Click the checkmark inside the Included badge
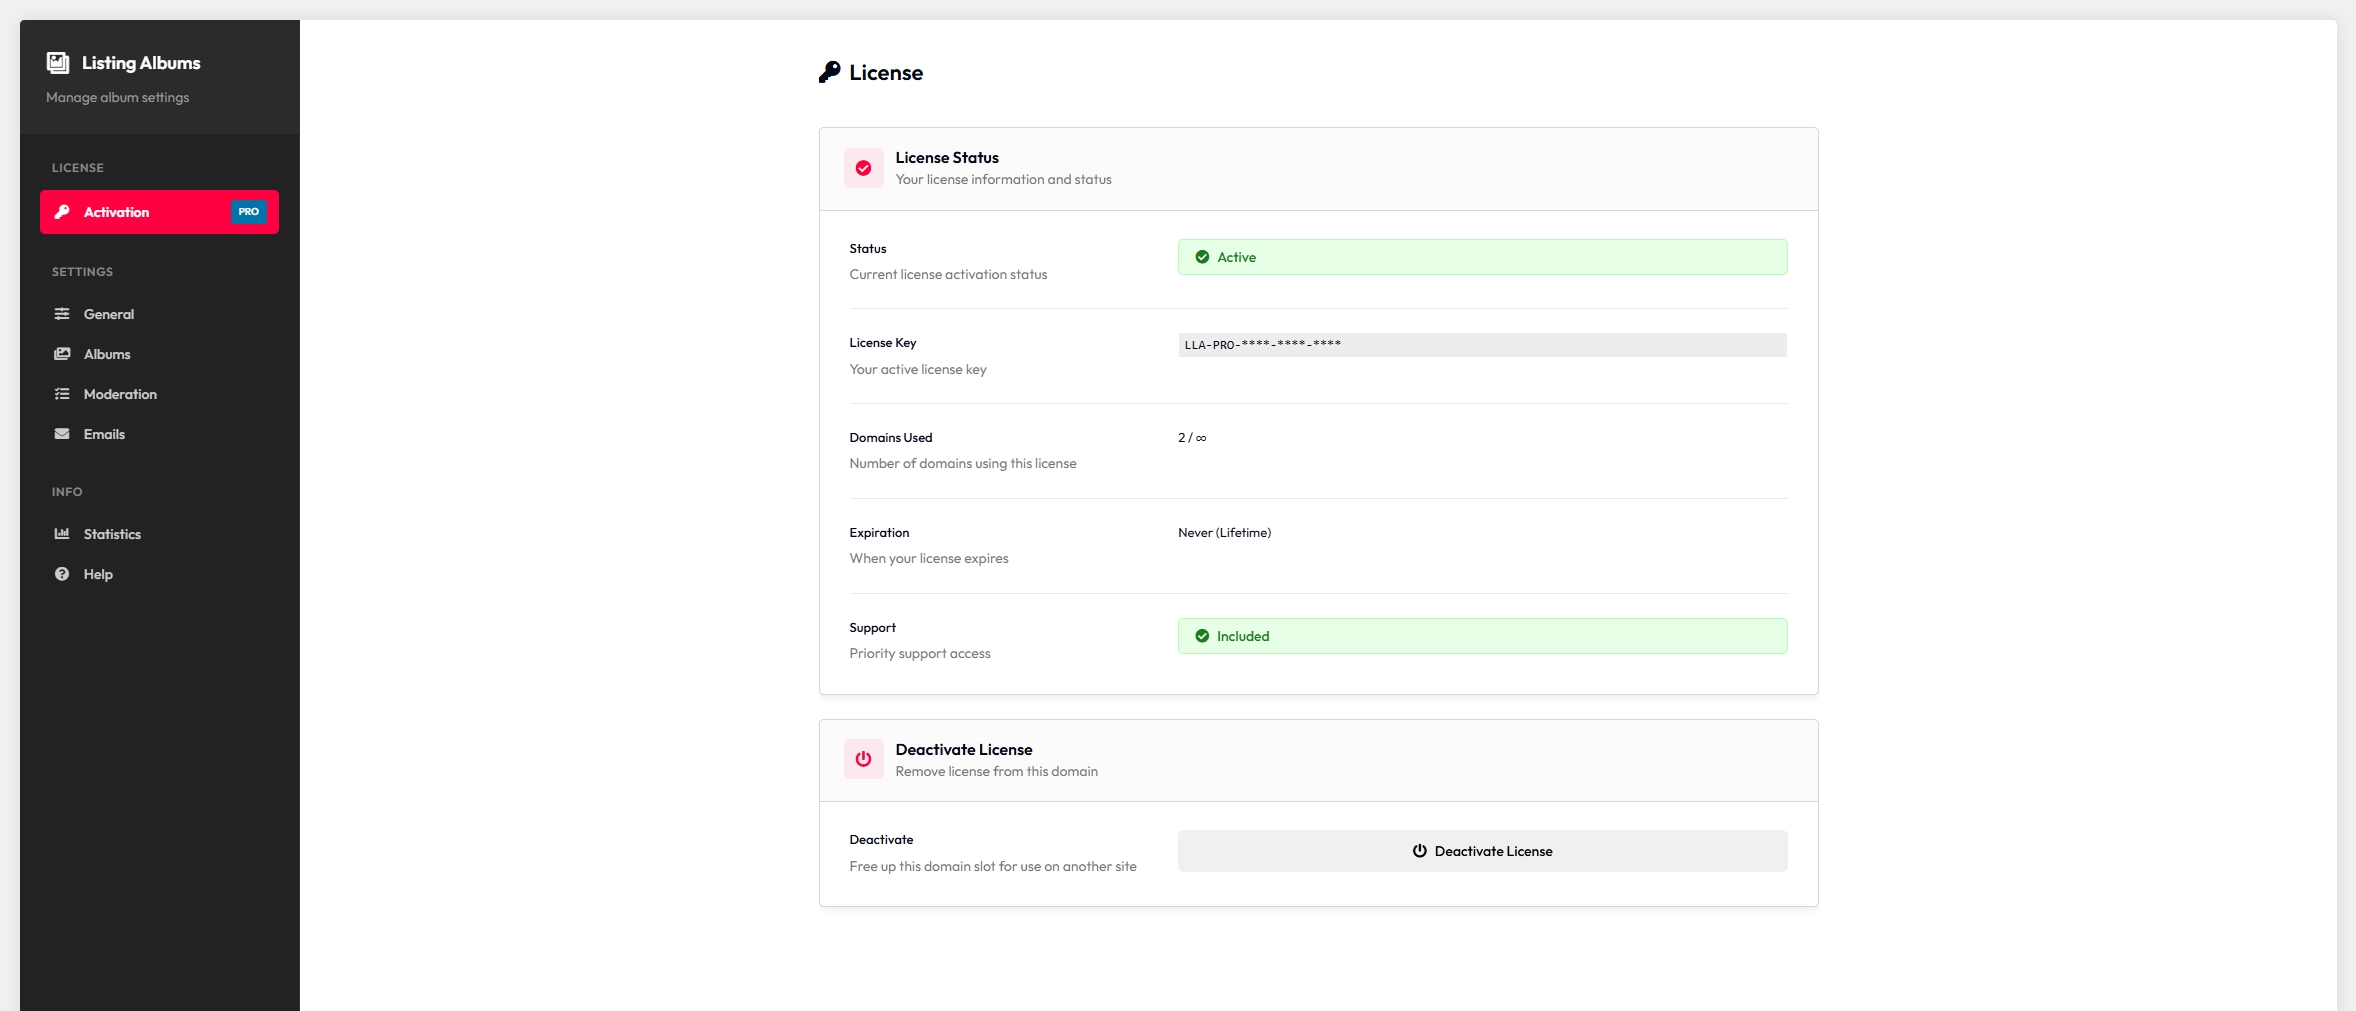This screenshot has height=1011, width=2356. click(1200, 636)
